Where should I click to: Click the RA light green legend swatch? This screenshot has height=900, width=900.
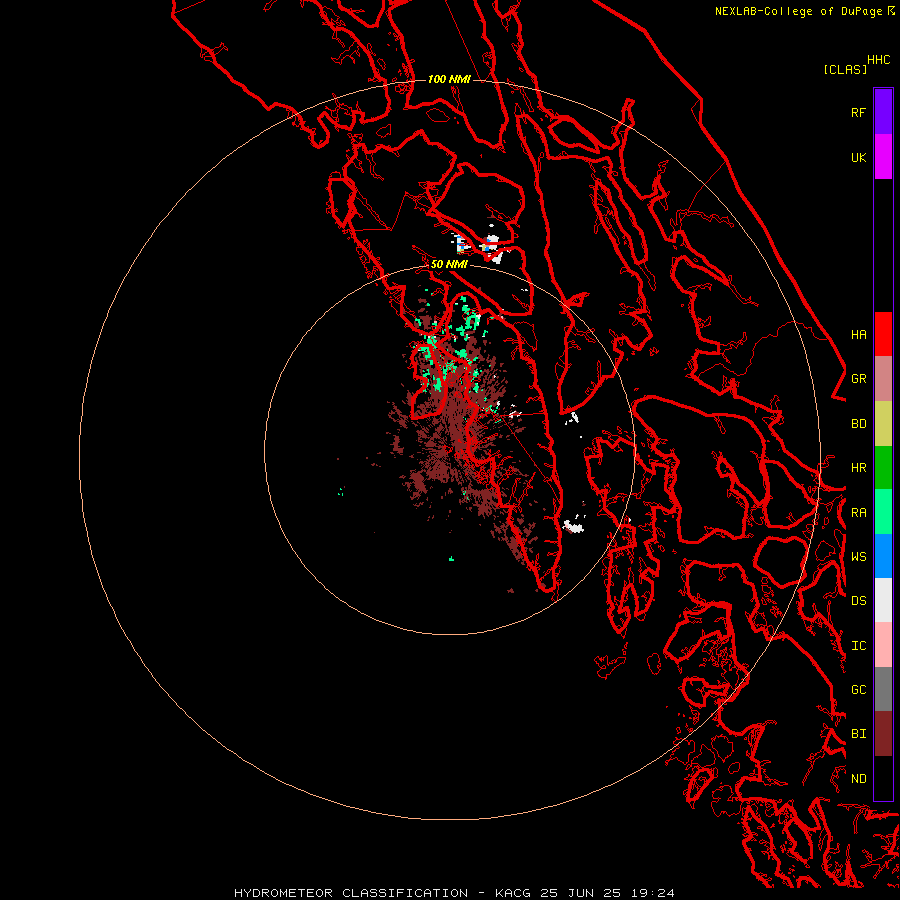(883, 512)
